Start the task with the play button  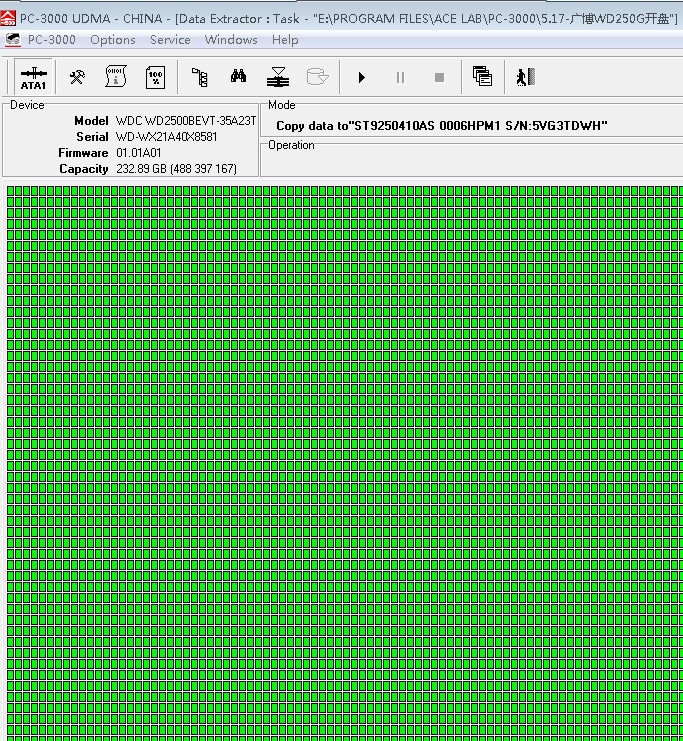click(x=362, y=77)
